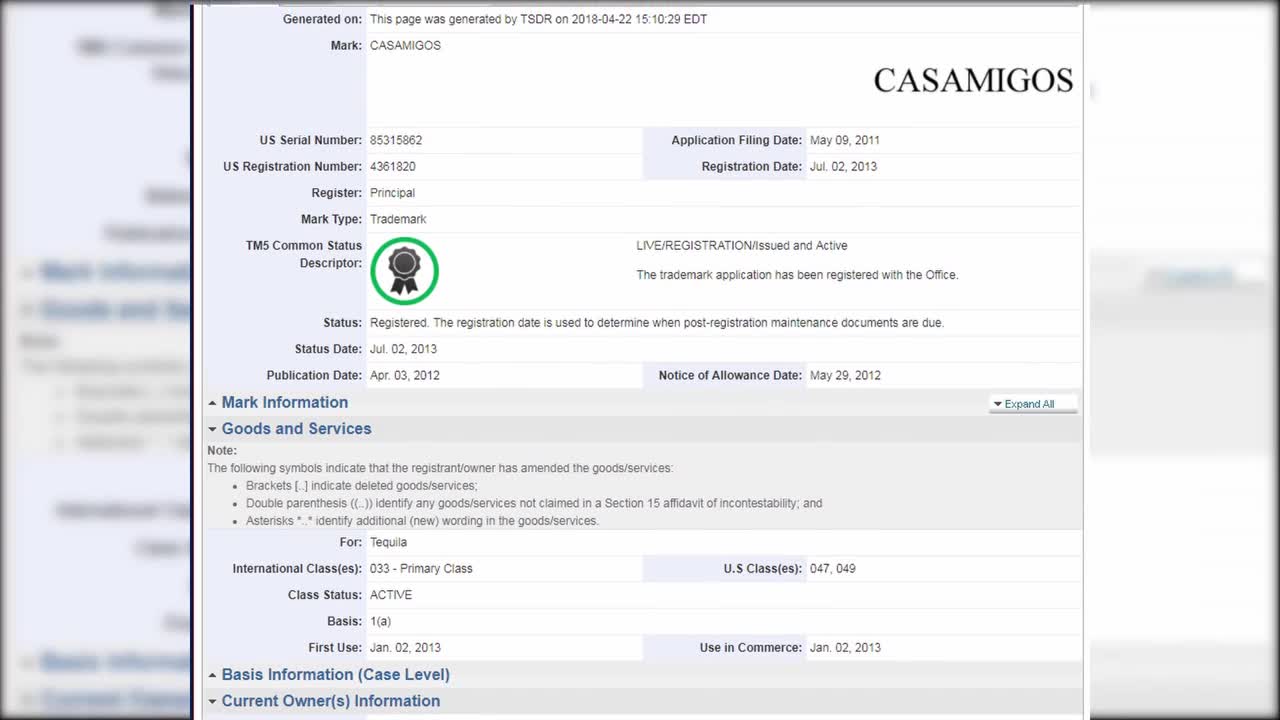Click the CASAMIGOS mark image
The image size is (1280, 720).
[x=973, y=81]
